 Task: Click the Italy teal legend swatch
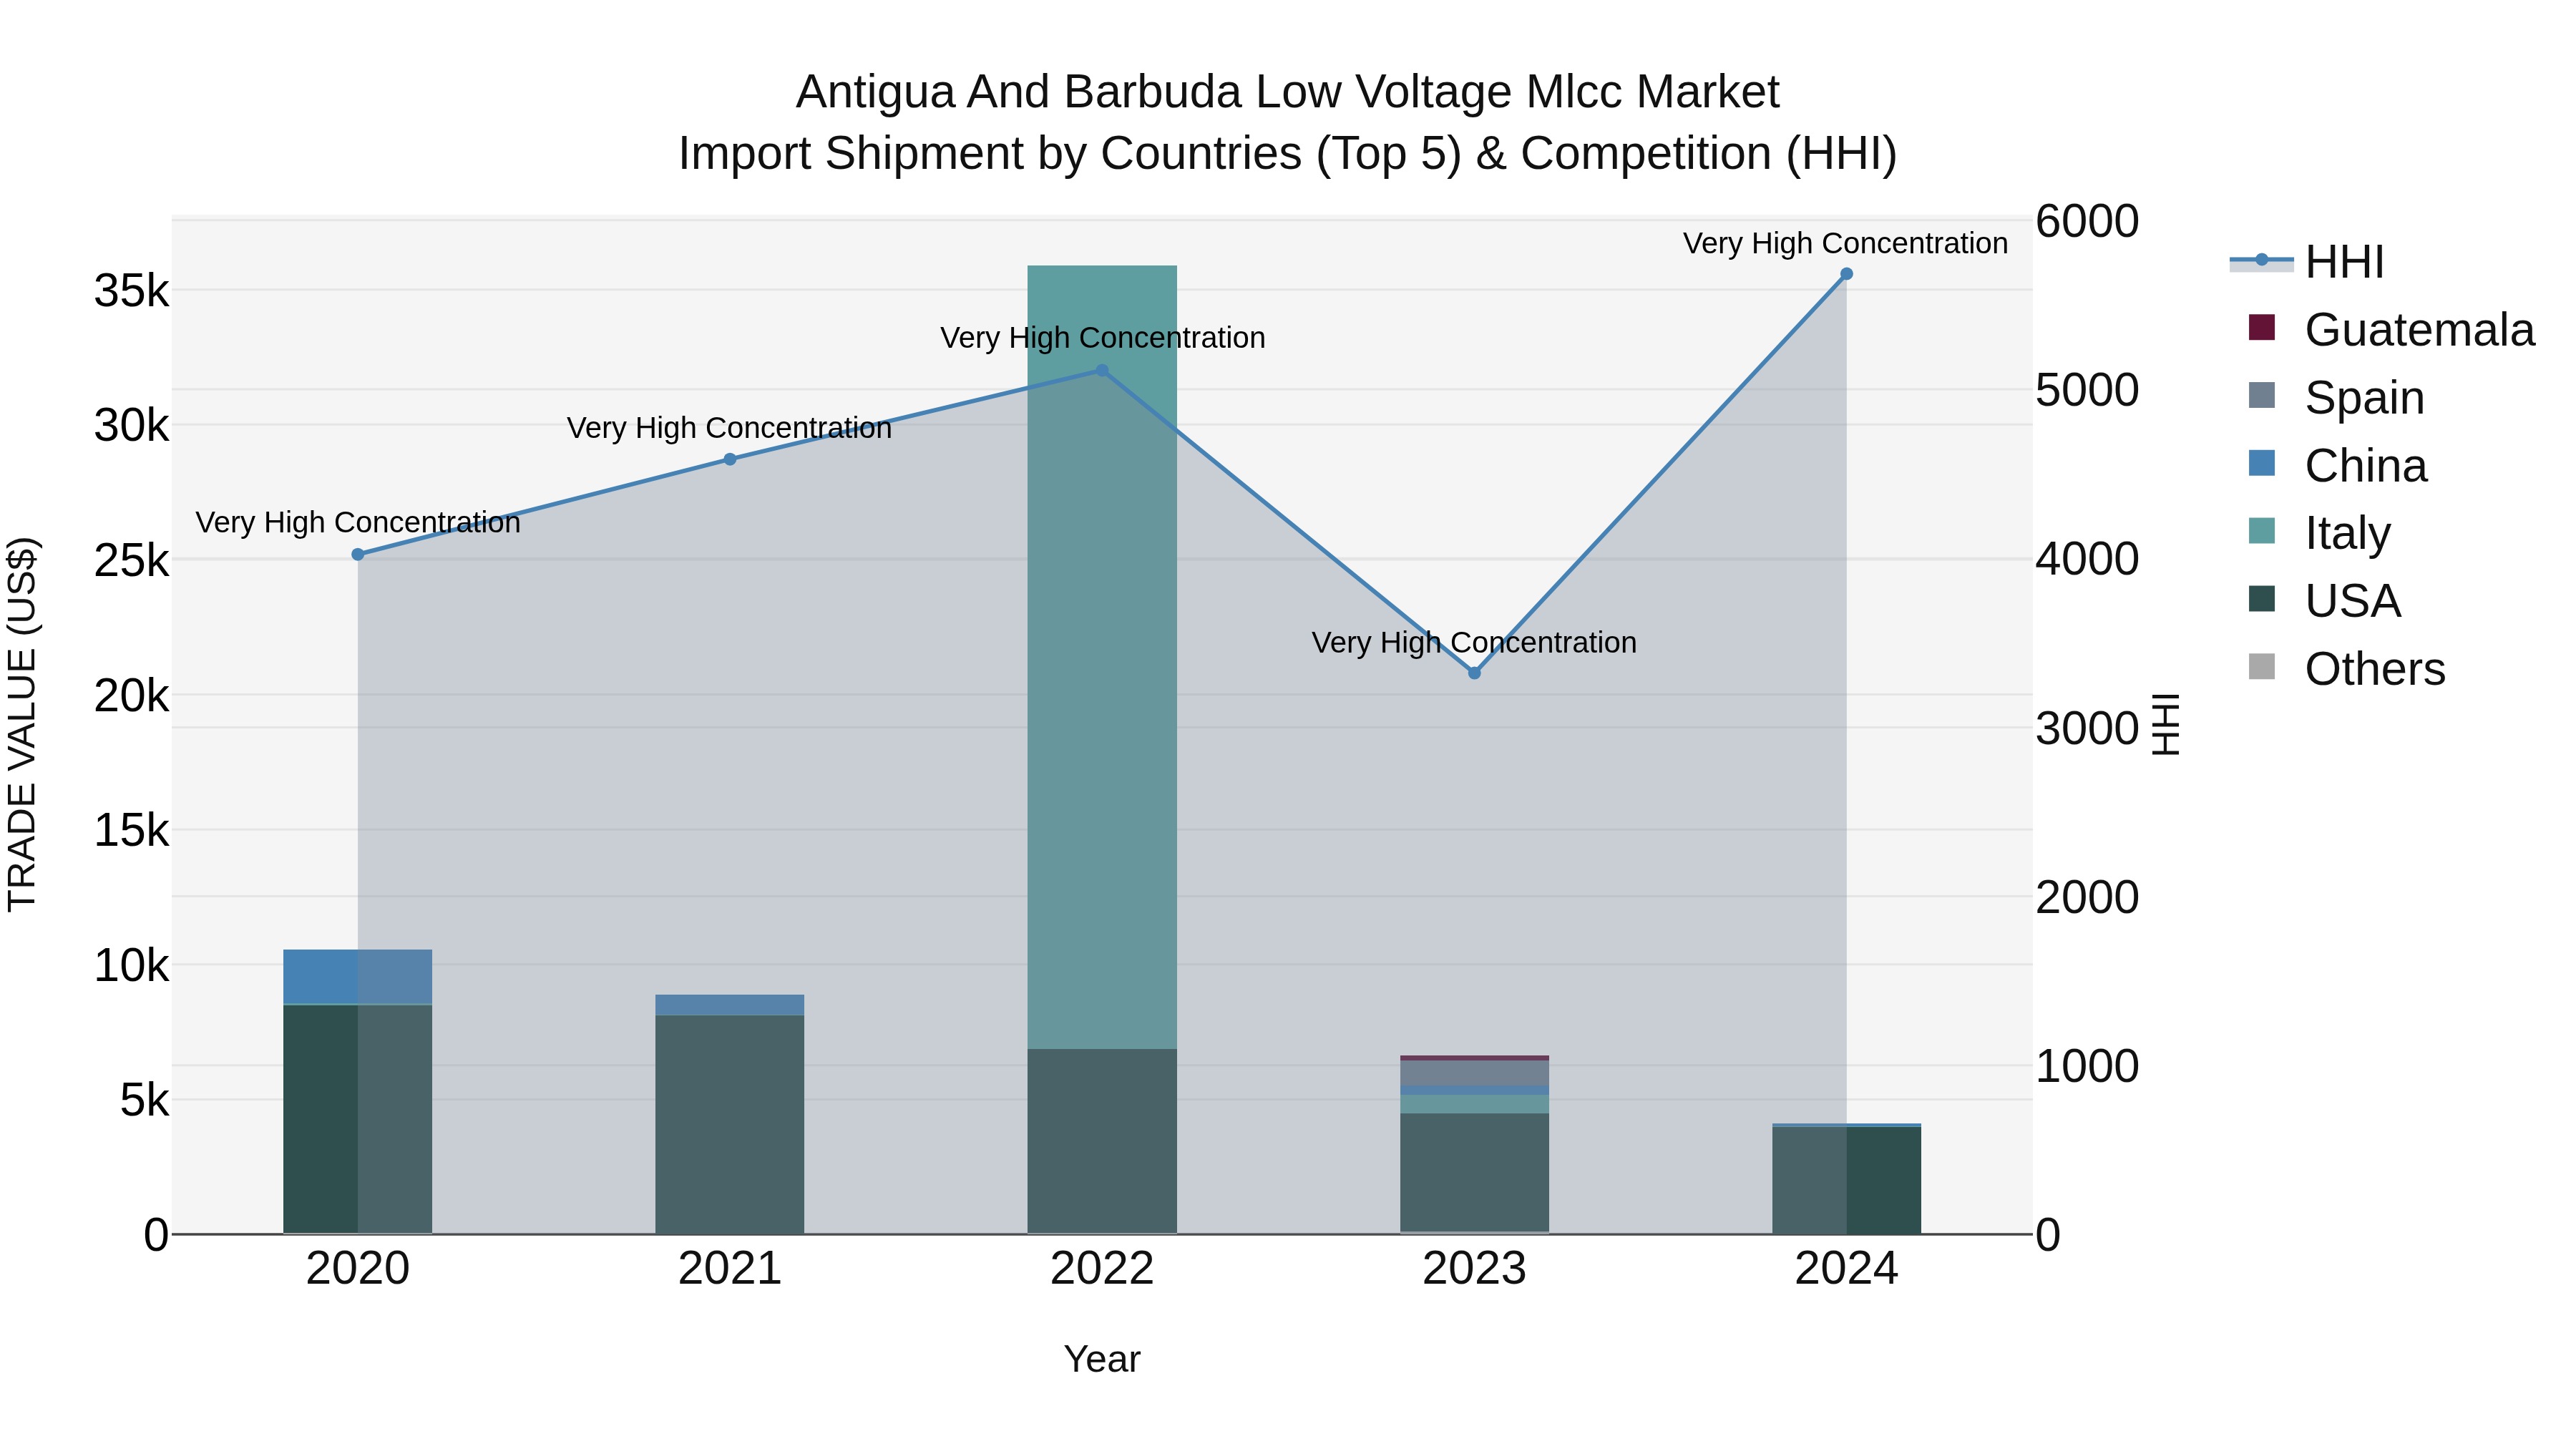tap(2261, 531)
